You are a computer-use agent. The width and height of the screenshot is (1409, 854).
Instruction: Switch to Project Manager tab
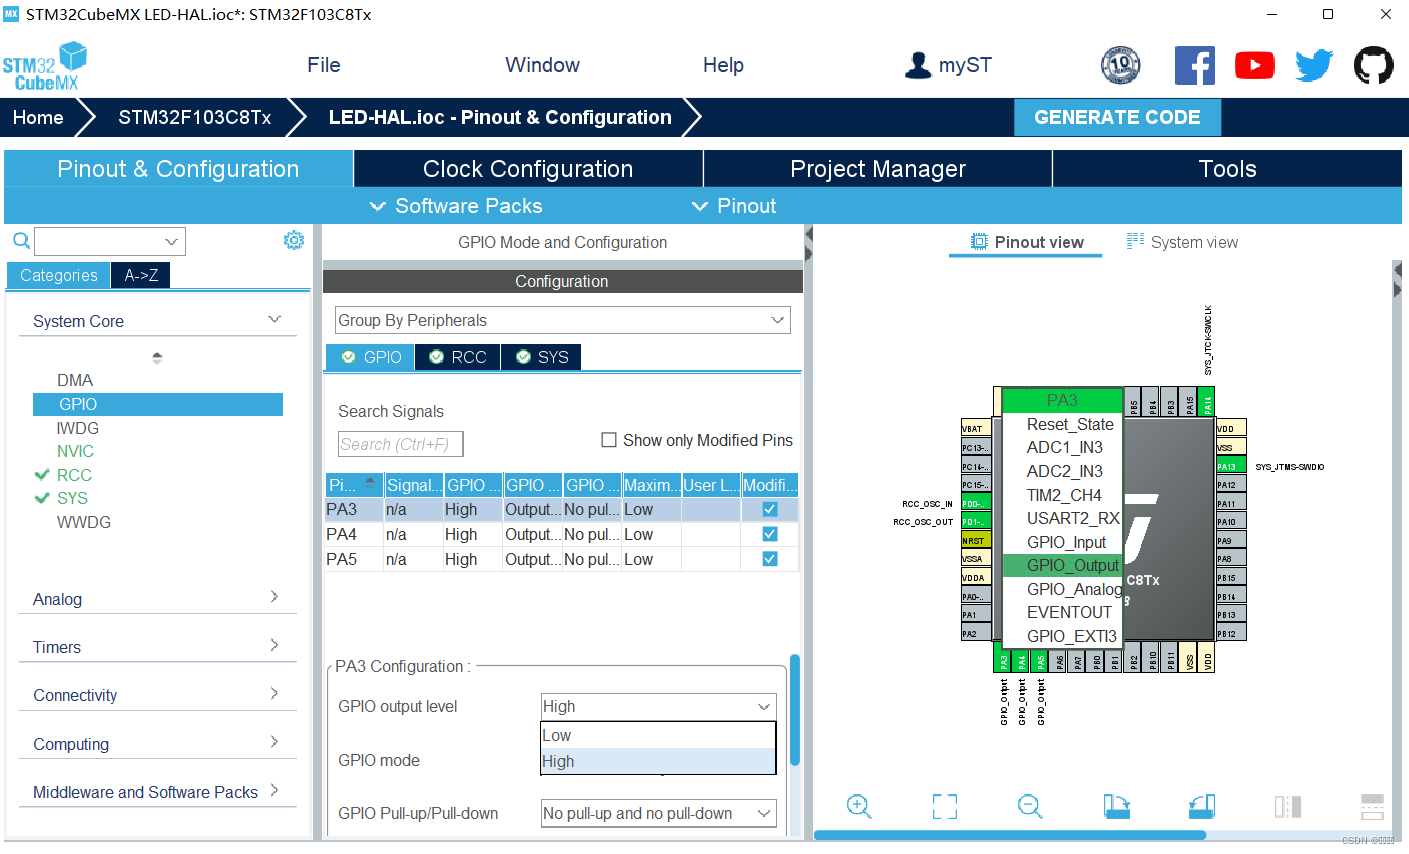click(878, 169)
